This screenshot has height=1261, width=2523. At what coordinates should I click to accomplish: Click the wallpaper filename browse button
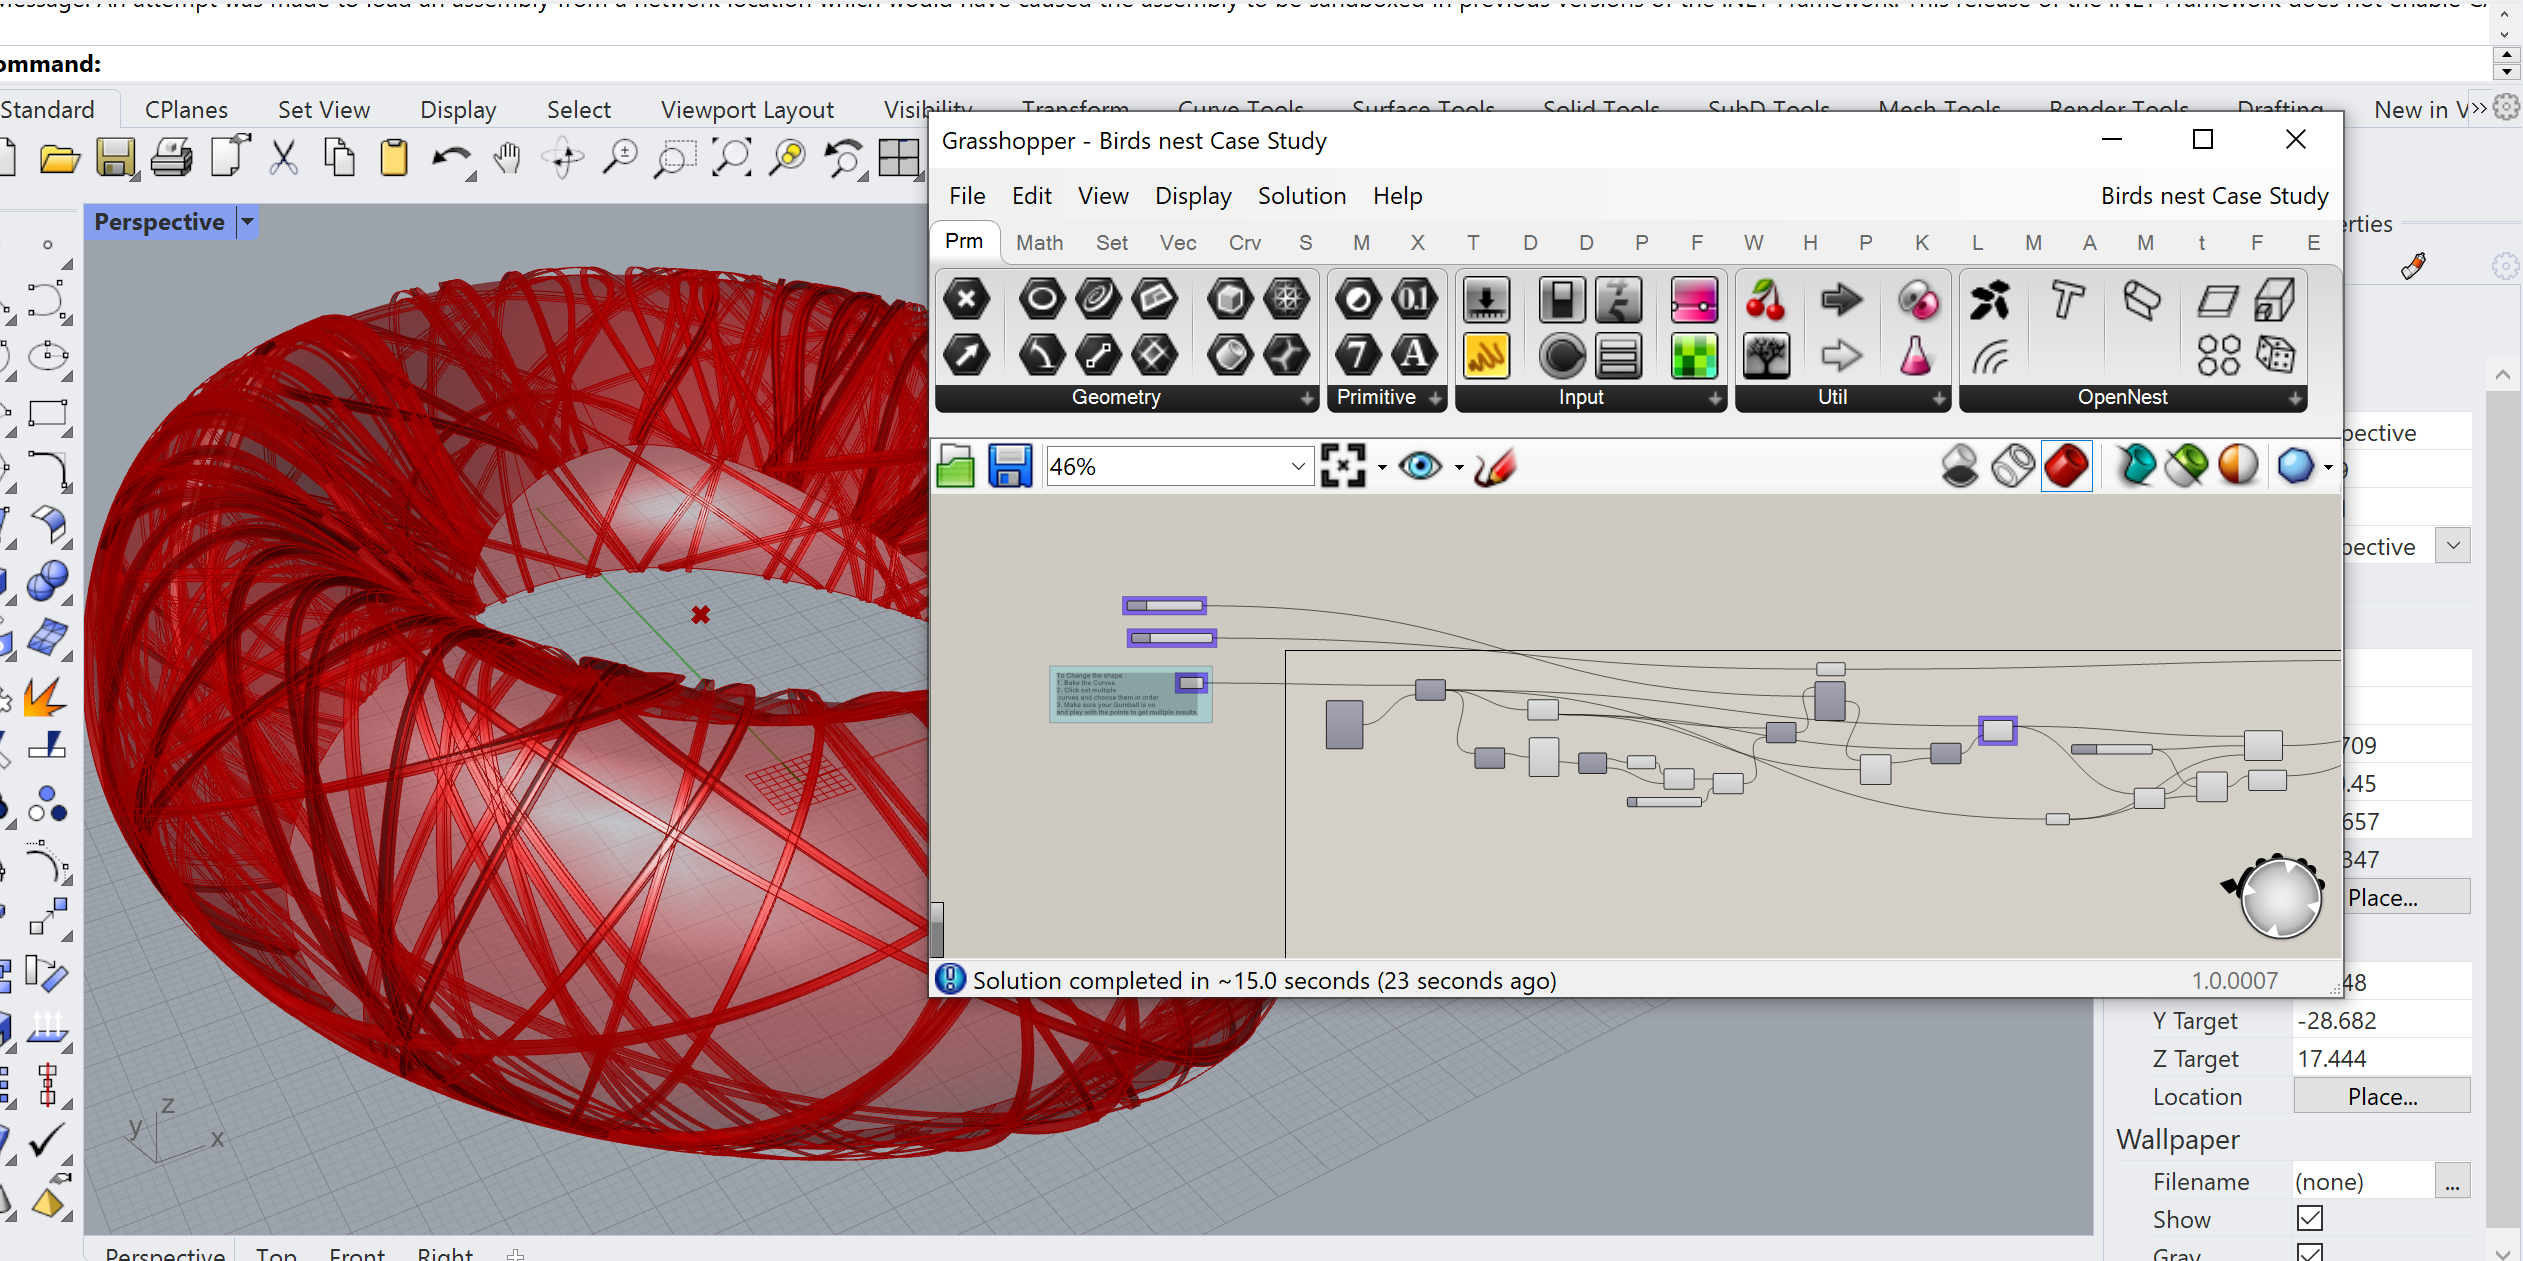[x=2451, y=1182]
